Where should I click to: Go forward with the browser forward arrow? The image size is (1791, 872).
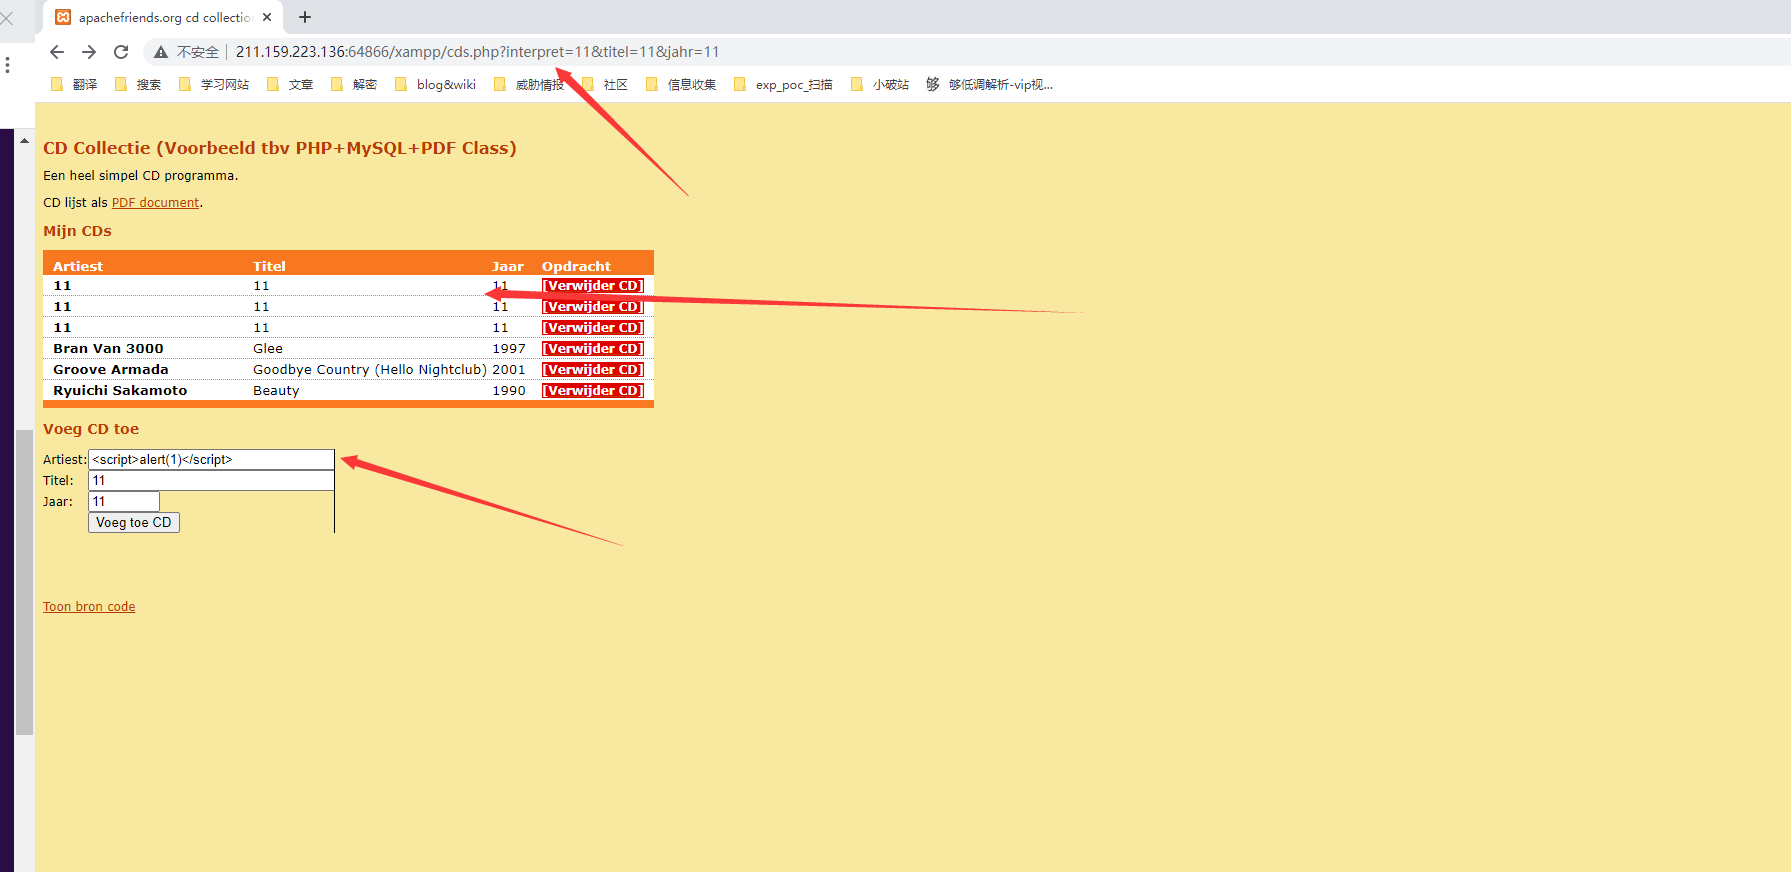pos(89,52)
